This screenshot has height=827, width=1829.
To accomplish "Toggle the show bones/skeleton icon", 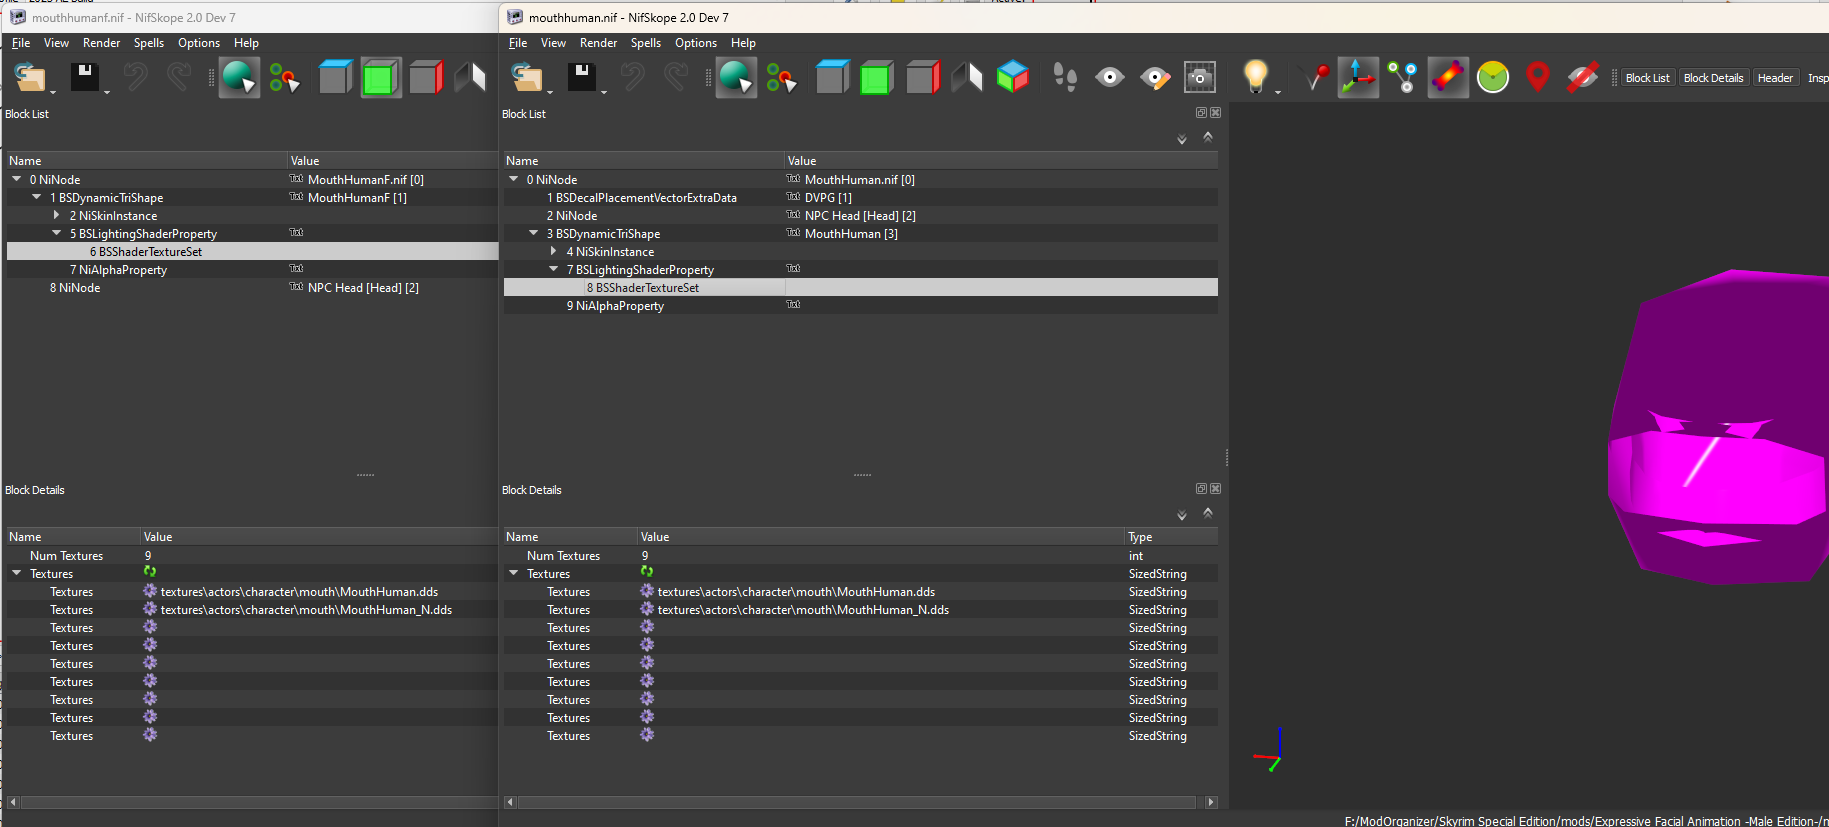I will (1448, 77).
